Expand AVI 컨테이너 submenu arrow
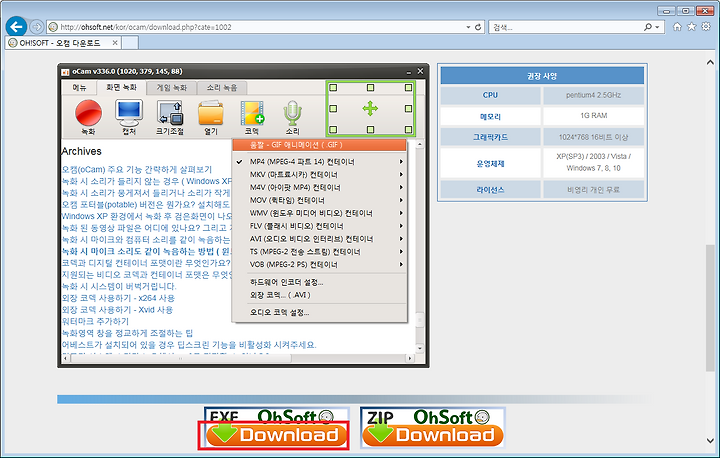Screen dimensions: 720x458 (x=401, y=239)
